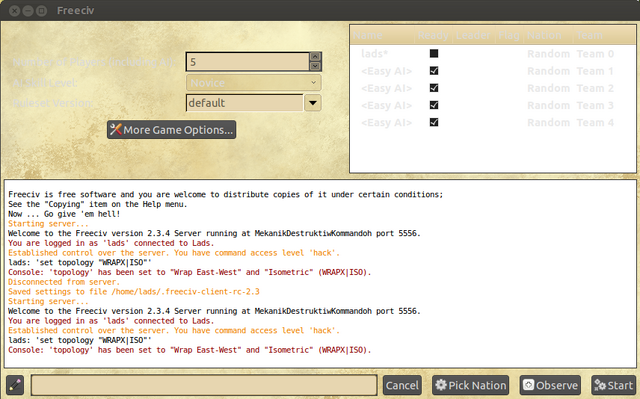Click Random nation cell for lads

[548, 54]
